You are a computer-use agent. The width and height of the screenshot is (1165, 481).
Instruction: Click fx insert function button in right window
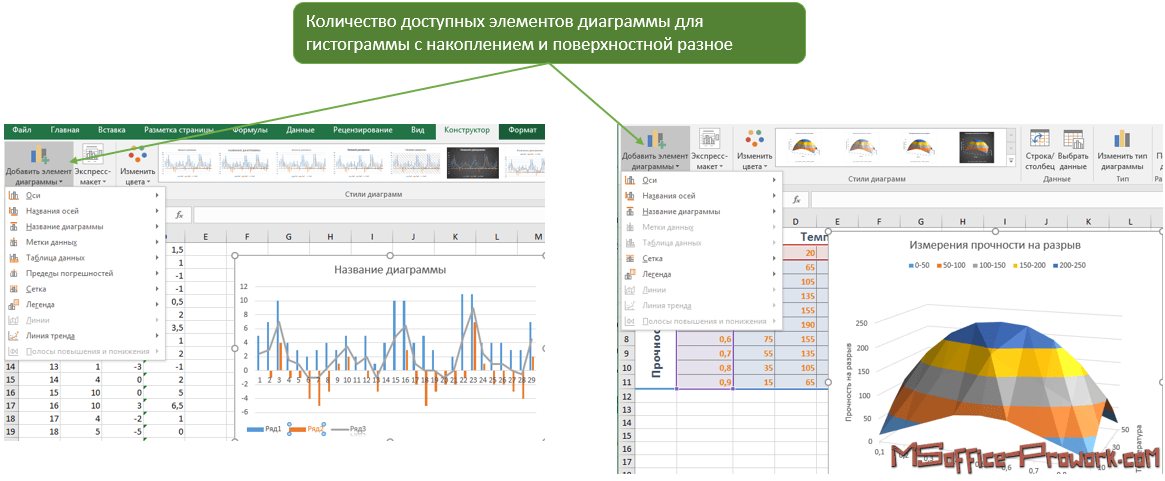[x=796, y=200]
